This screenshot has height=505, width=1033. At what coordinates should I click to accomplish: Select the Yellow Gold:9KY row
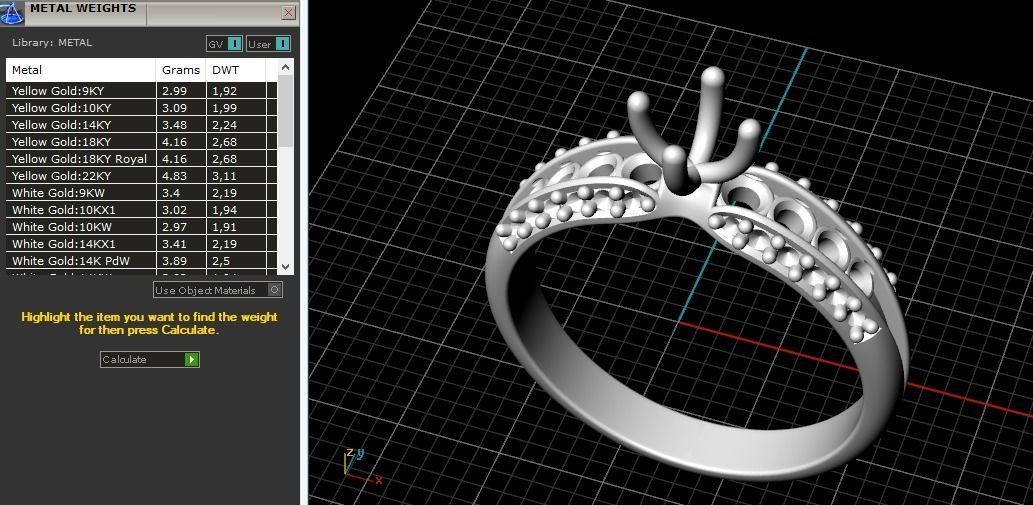coord(142,91)
